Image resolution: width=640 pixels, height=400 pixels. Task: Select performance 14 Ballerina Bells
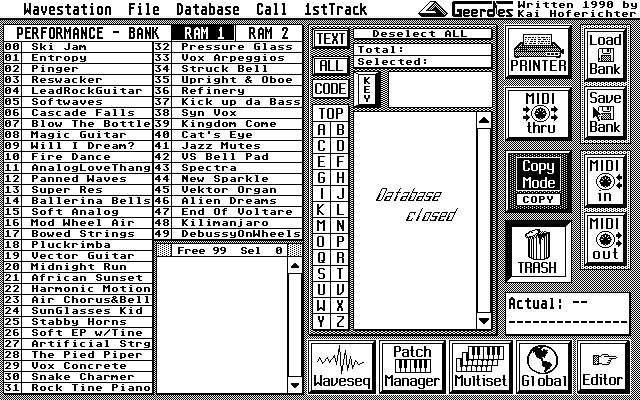(x=78, y=201)
